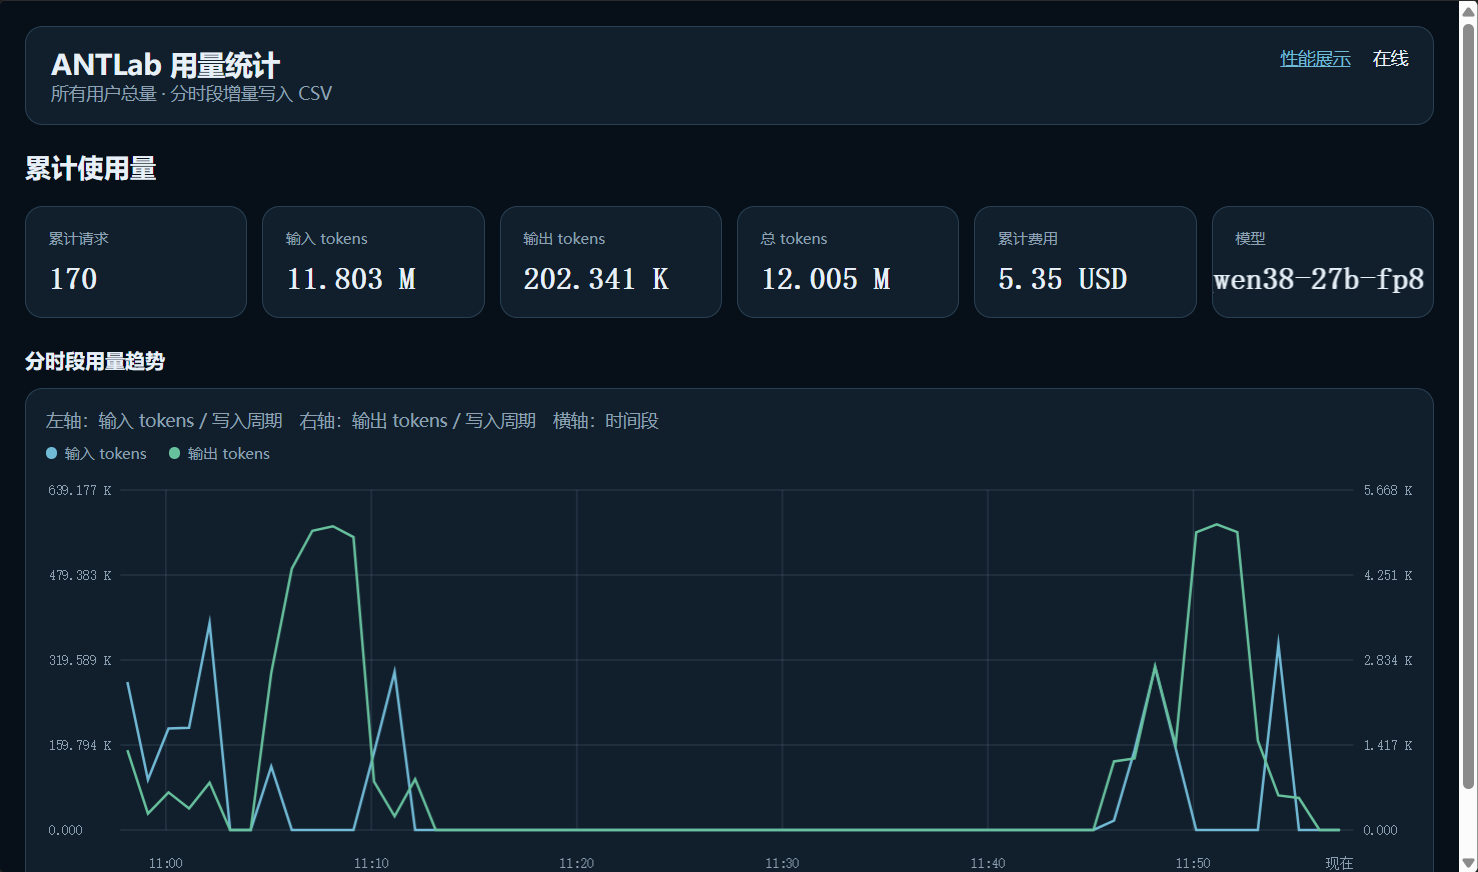The width and height of the screenshot is (1478, 872).
Task: Select the 170 request count value
Action: click(74, 279)
